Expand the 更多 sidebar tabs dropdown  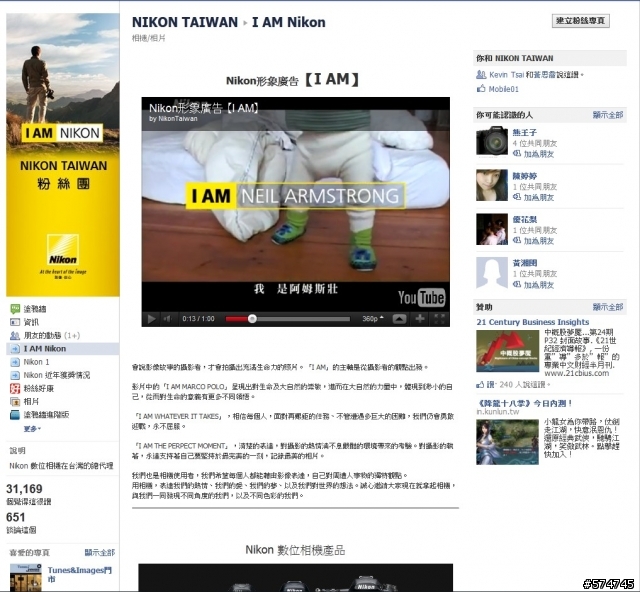(32, 429)
